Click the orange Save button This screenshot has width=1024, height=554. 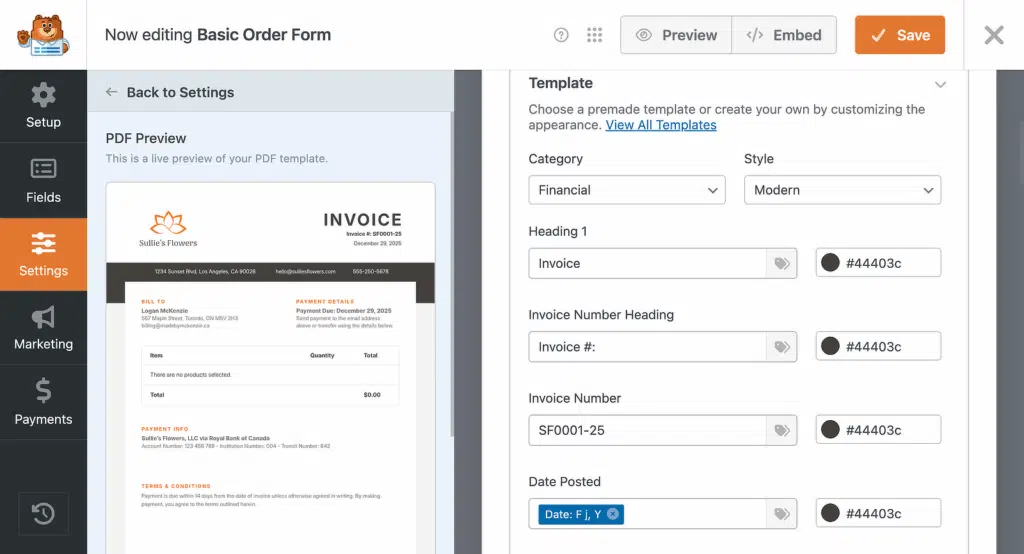pyautogui.click(x=900, y=35)
